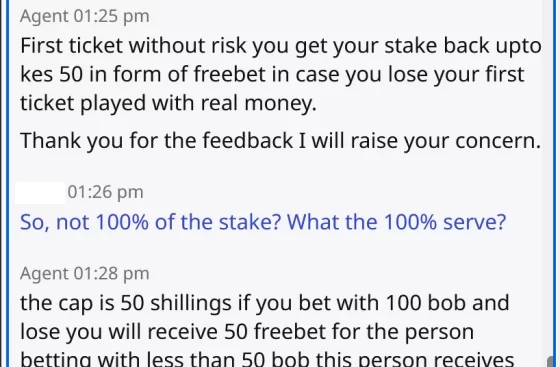Click the scrollbar thumb at bottom right
560x367 pixels.
point(550,361)
